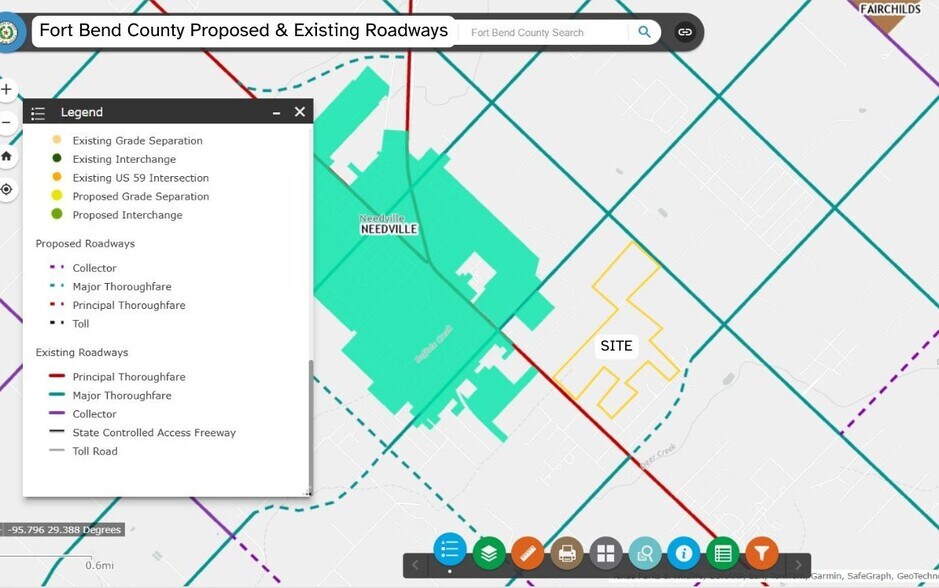Viewport: 939px width, 588px height.
Task: Close the Legend panel
Action: click(300, 112)
